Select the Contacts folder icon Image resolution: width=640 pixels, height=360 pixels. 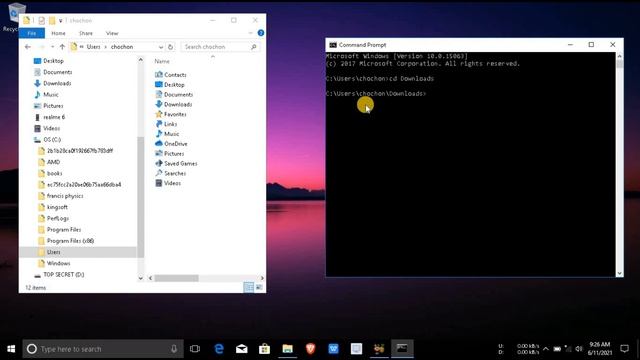pos(159,75)
